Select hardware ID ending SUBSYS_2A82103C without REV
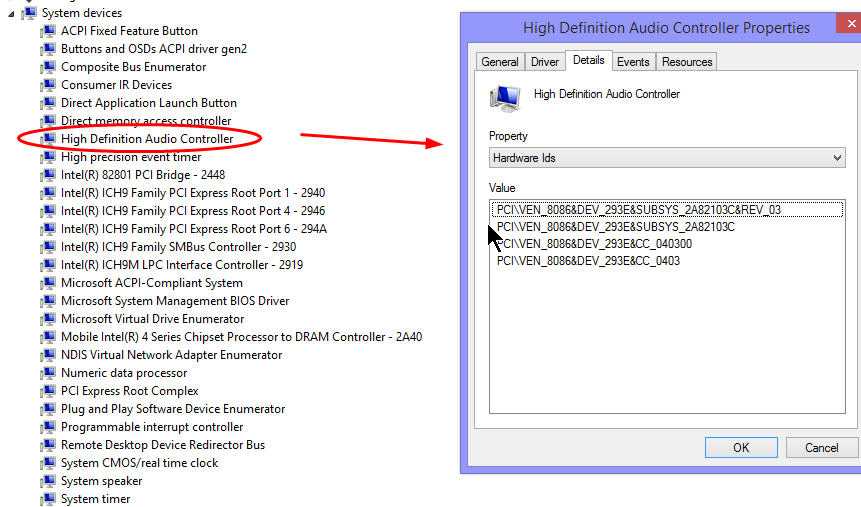The height and width of the screenshot is (507, 861). point(616,227)
